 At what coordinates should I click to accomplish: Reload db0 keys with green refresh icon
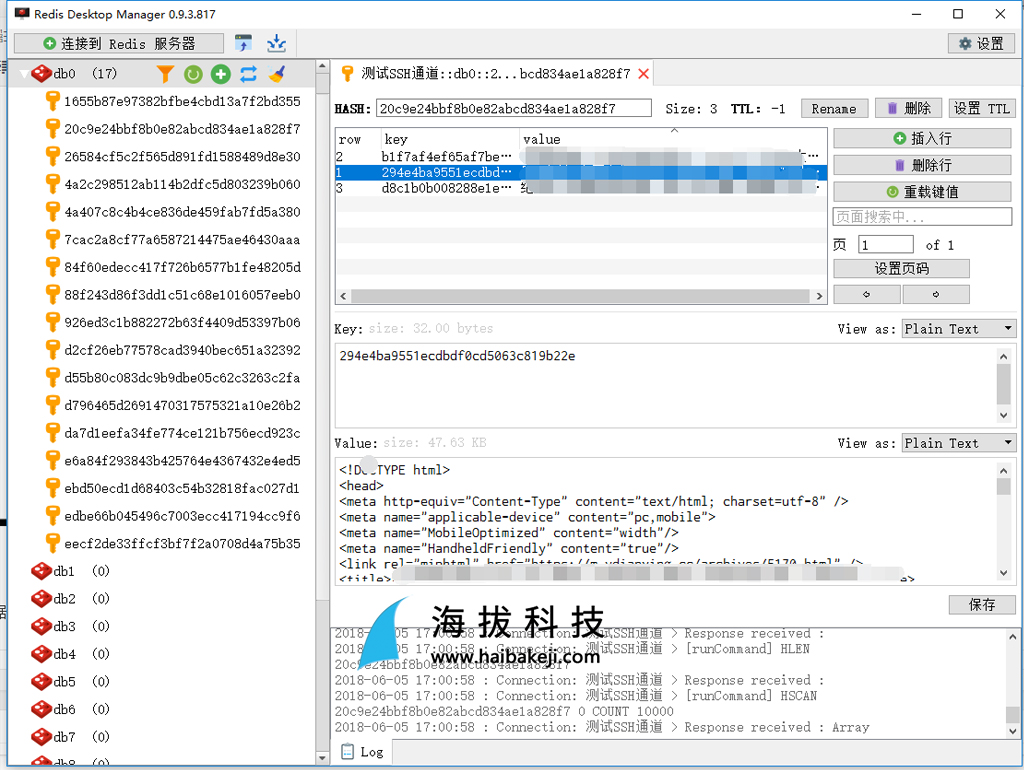pos(193,74)
